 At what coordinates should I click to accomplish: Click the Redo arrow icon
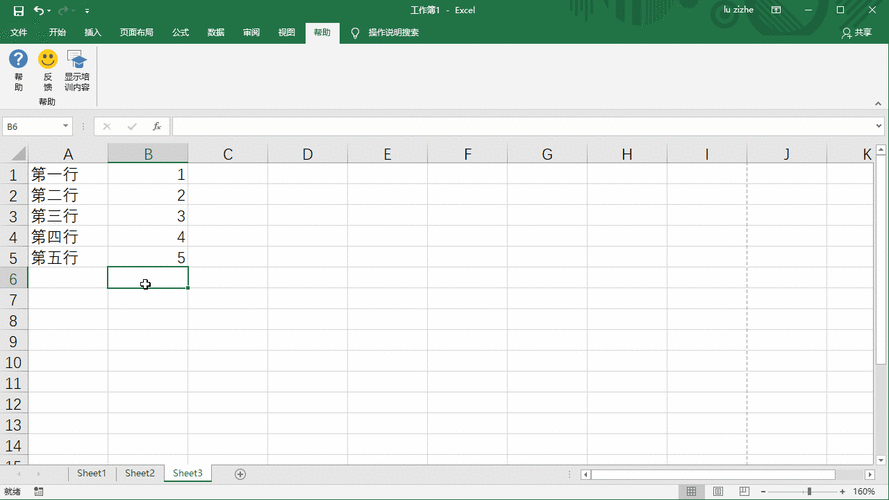[63, 10]
